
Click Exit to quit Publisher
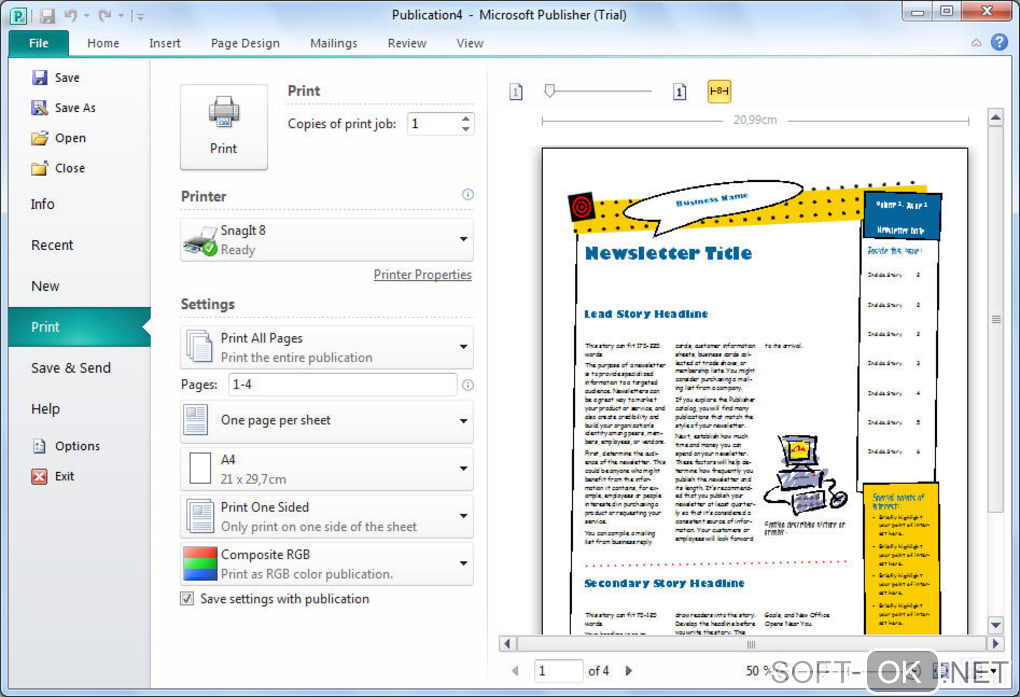click(x=53, y=476)
